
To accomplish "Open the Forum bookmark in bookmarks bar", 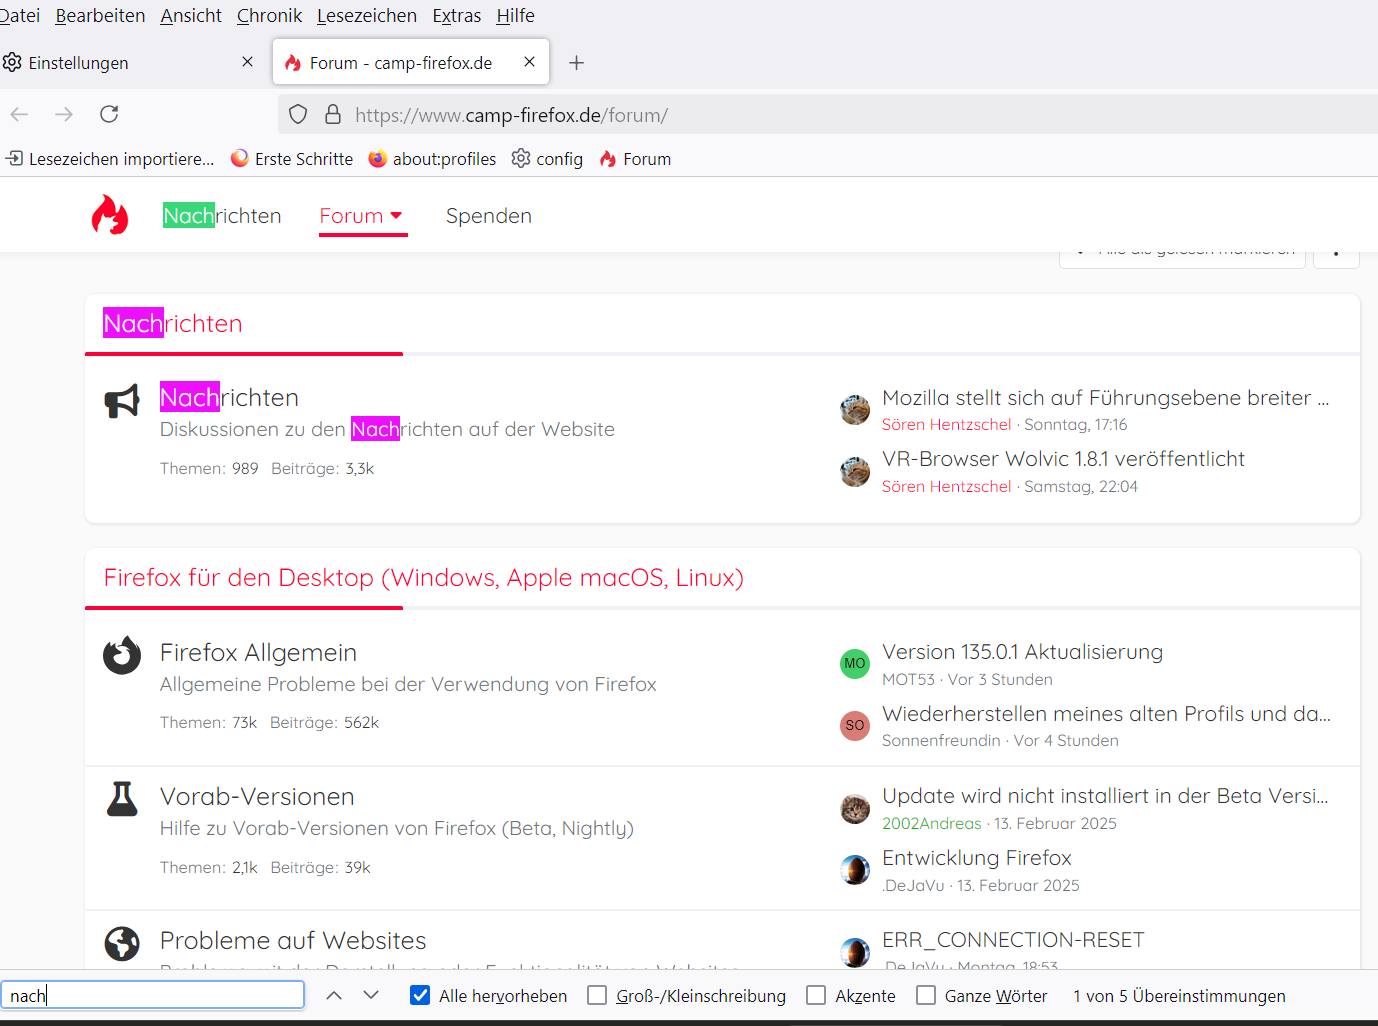I will (635, 159).
